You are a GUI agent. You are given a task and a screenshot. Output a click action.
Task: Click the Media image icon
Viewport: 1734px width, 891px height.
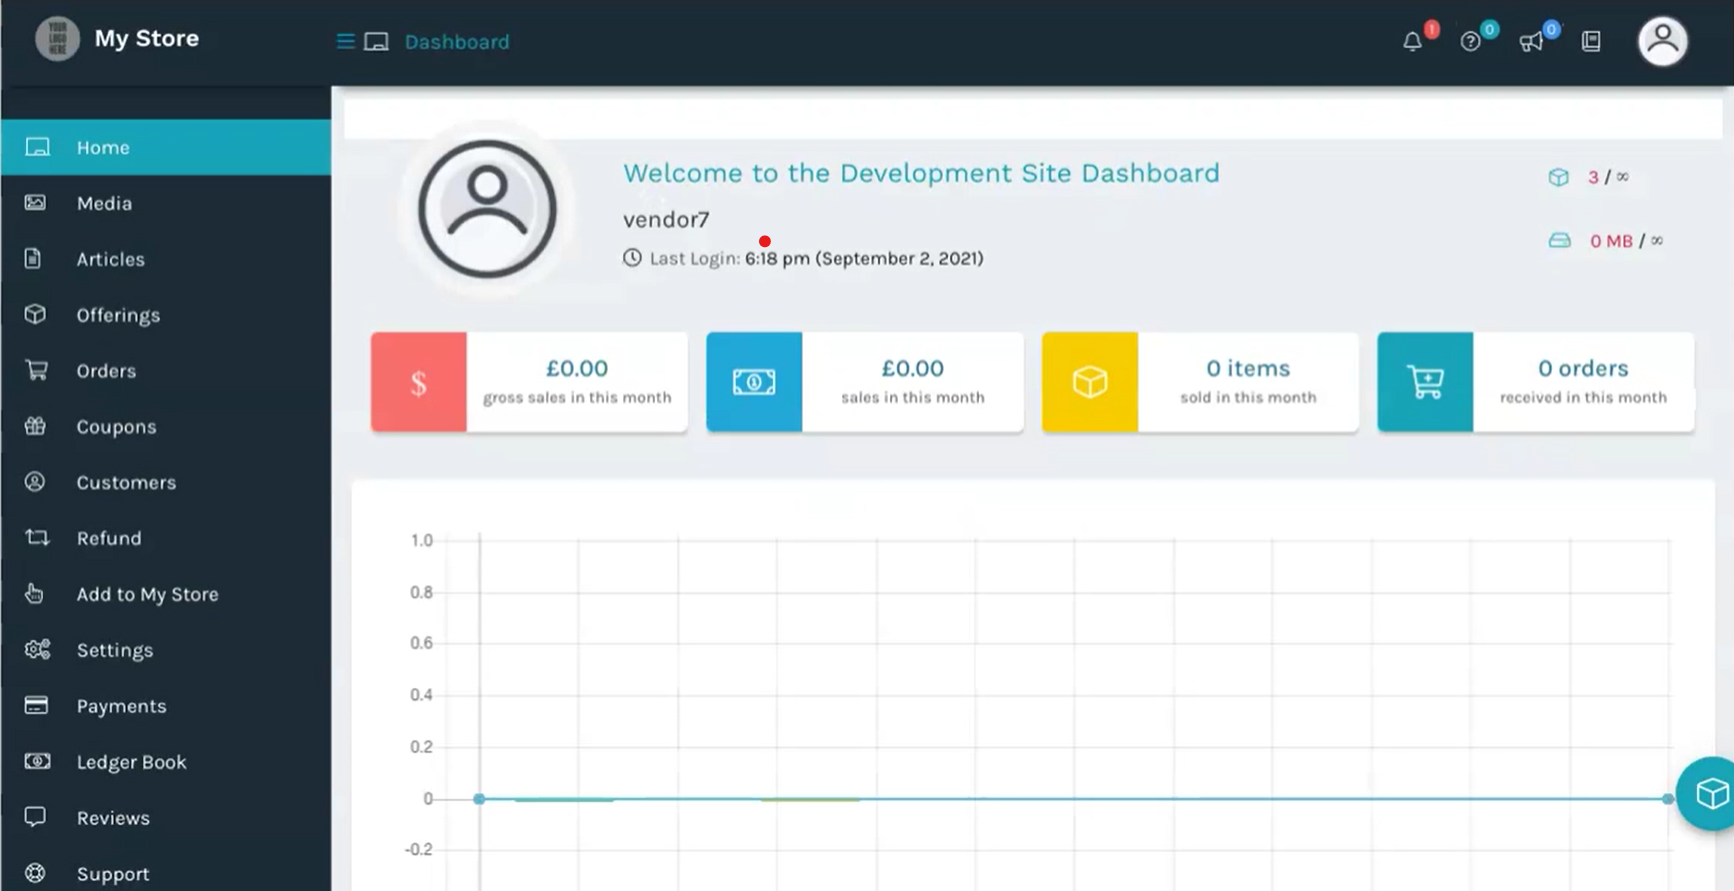(x=36, y=202)
